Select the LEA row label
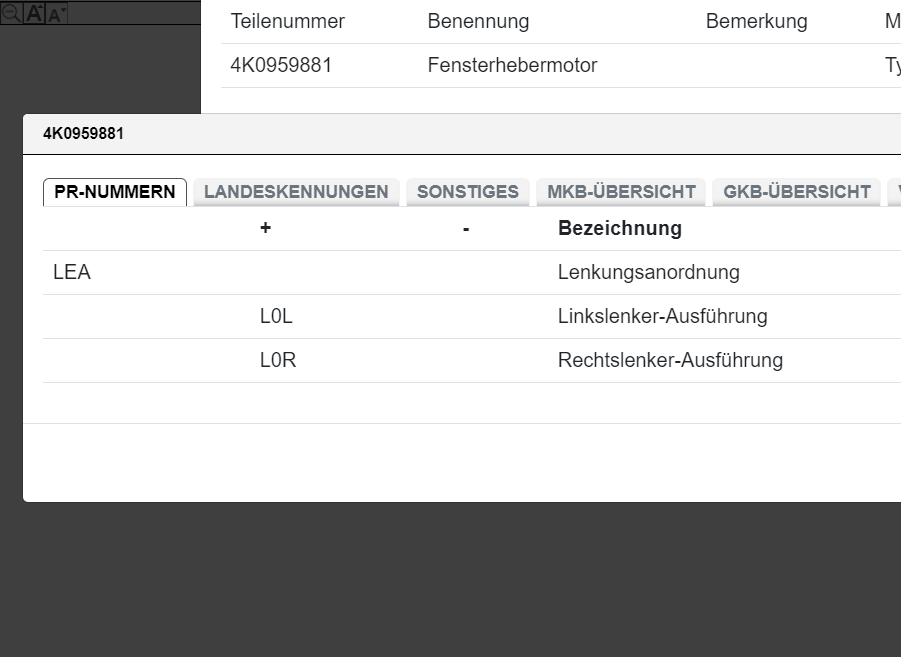This screenshot has width=901, height=657. point(72,272)
